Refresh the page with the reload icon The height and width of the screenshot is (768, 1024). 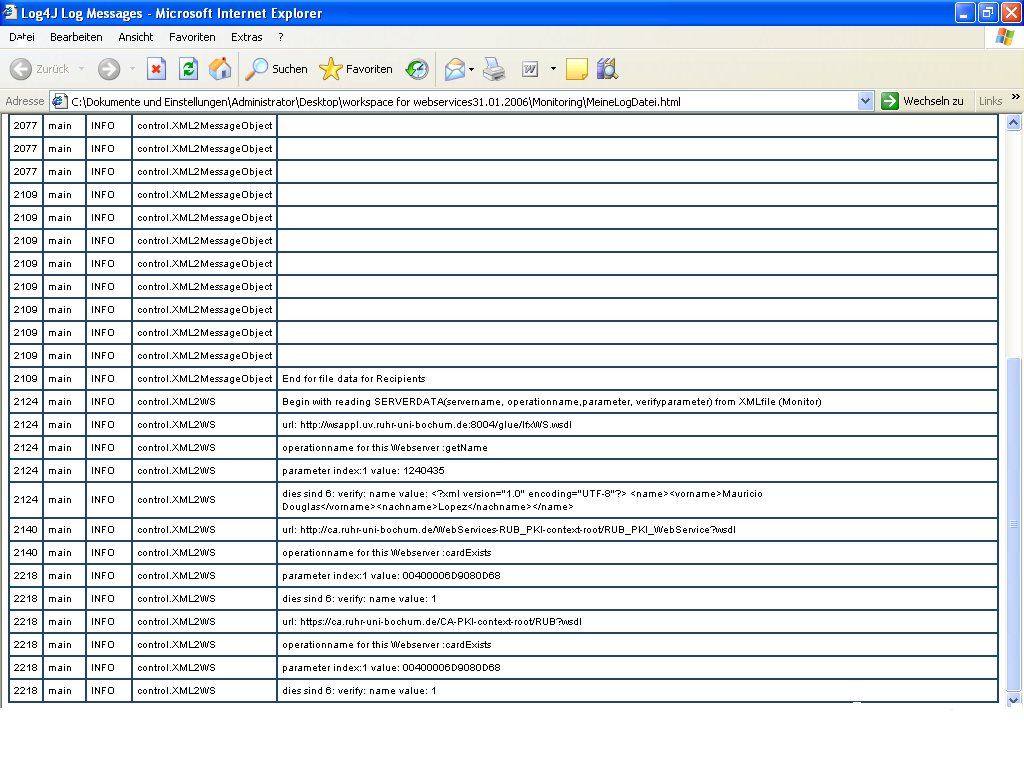point(188,69)
